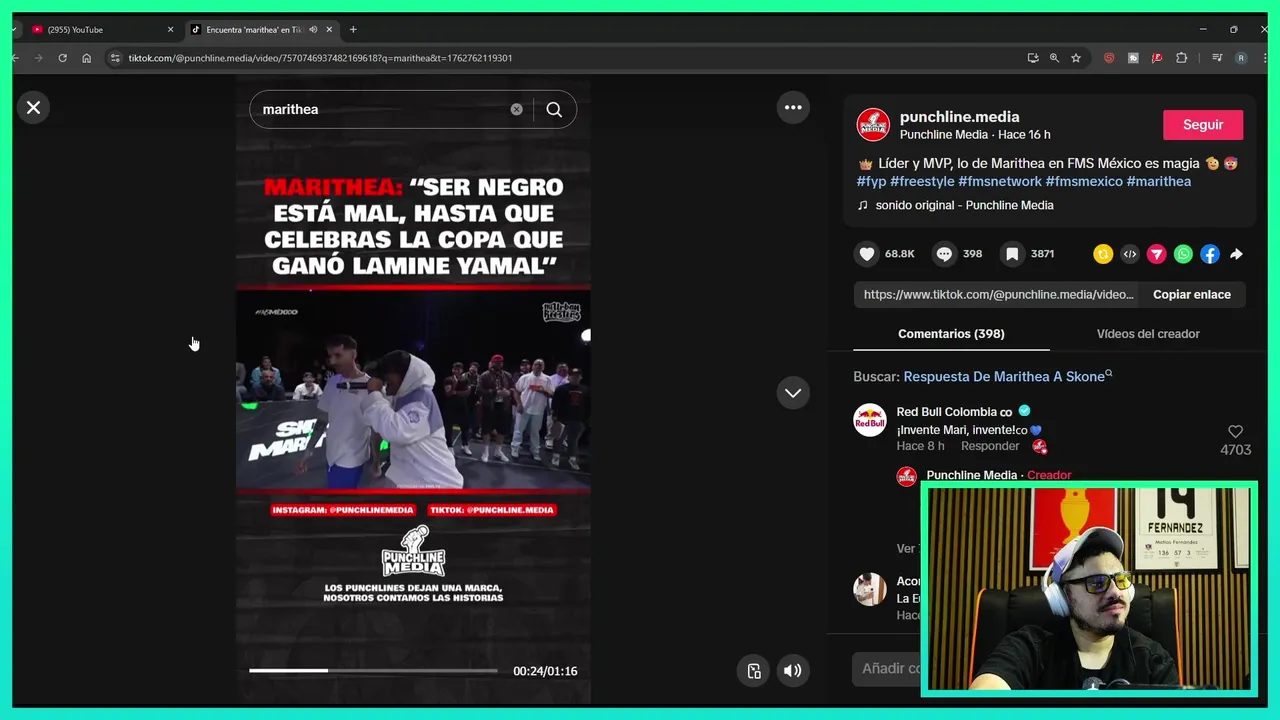The image size is (1280, 720).
Task: Go to browser home page
Action: tap(86, 58)
